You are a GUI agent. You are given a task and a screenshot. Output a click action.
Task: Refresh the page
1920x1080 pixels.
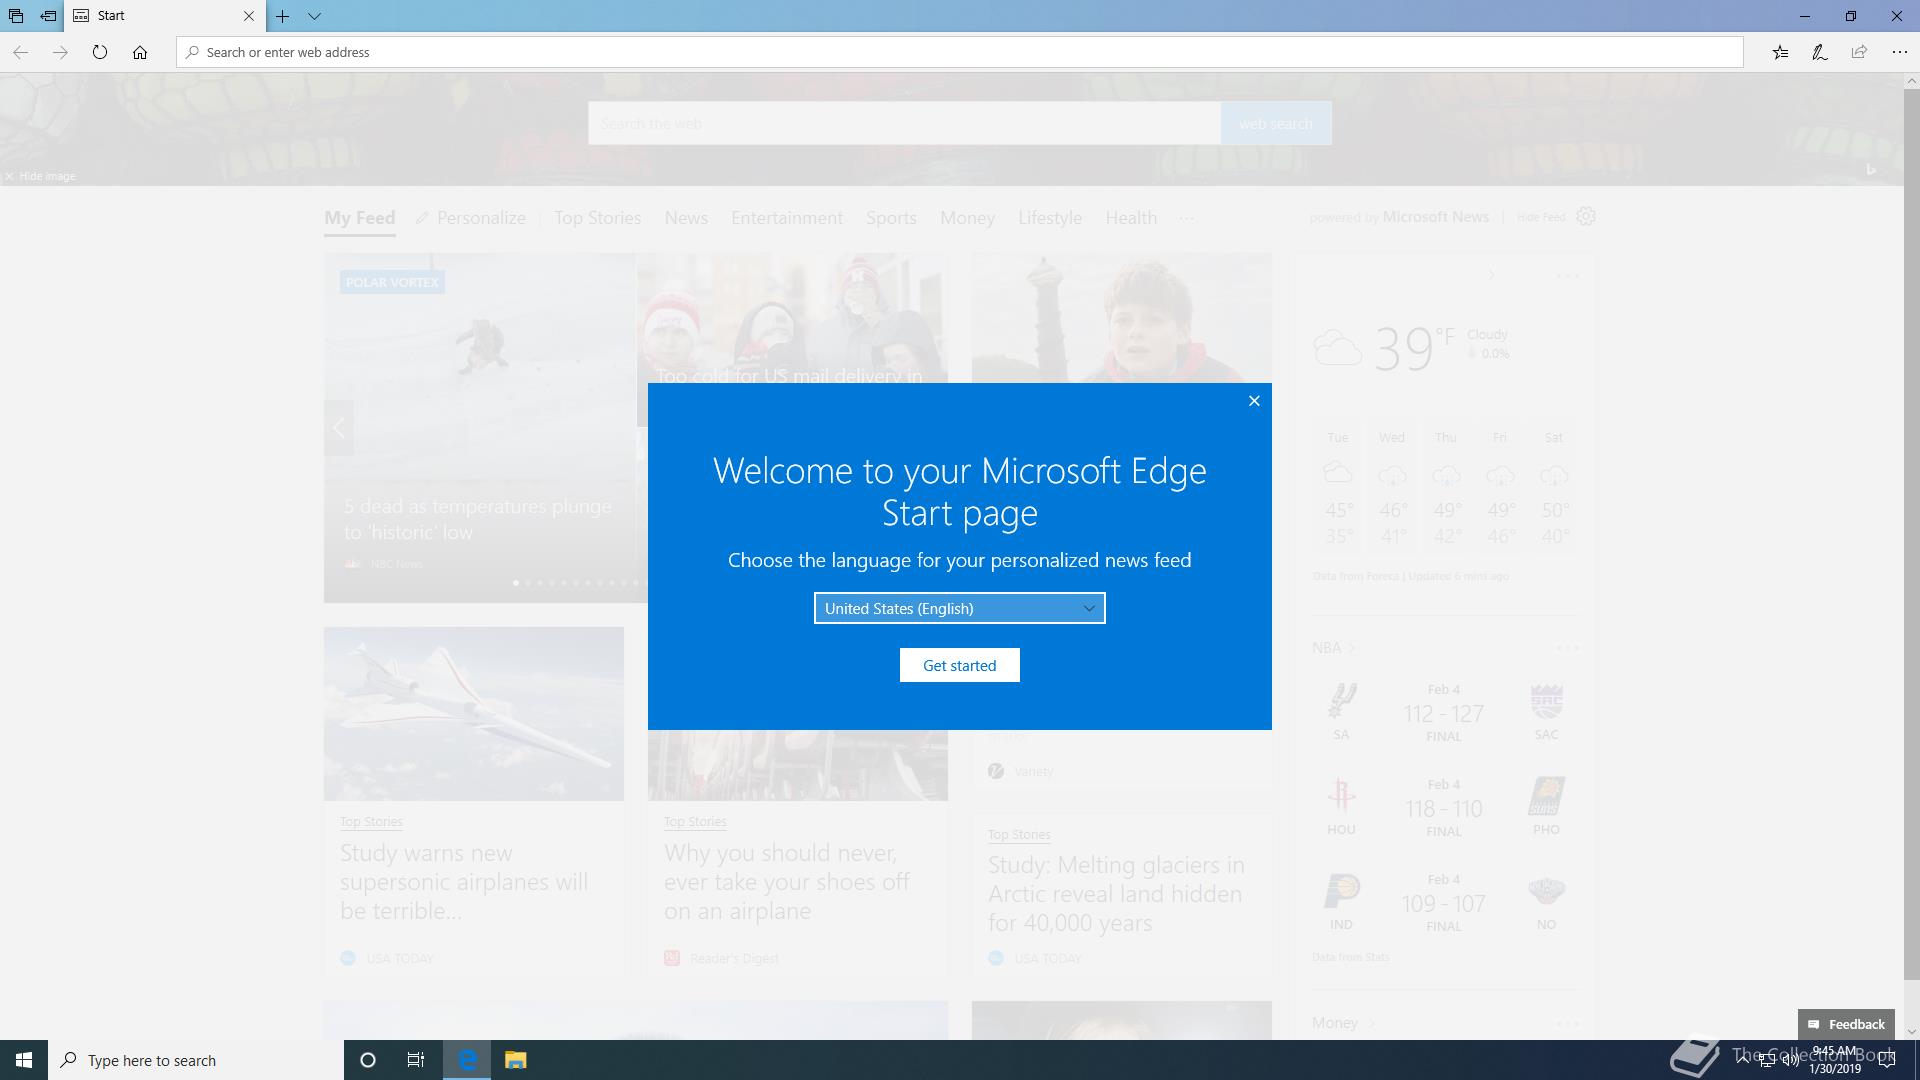coord(100,52)
